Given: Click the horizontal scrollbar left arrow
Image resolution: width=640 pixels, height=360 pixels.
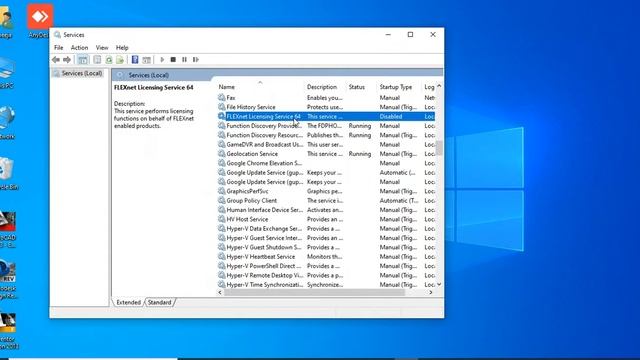Looking at the screenshot, I should coord(220,292).
